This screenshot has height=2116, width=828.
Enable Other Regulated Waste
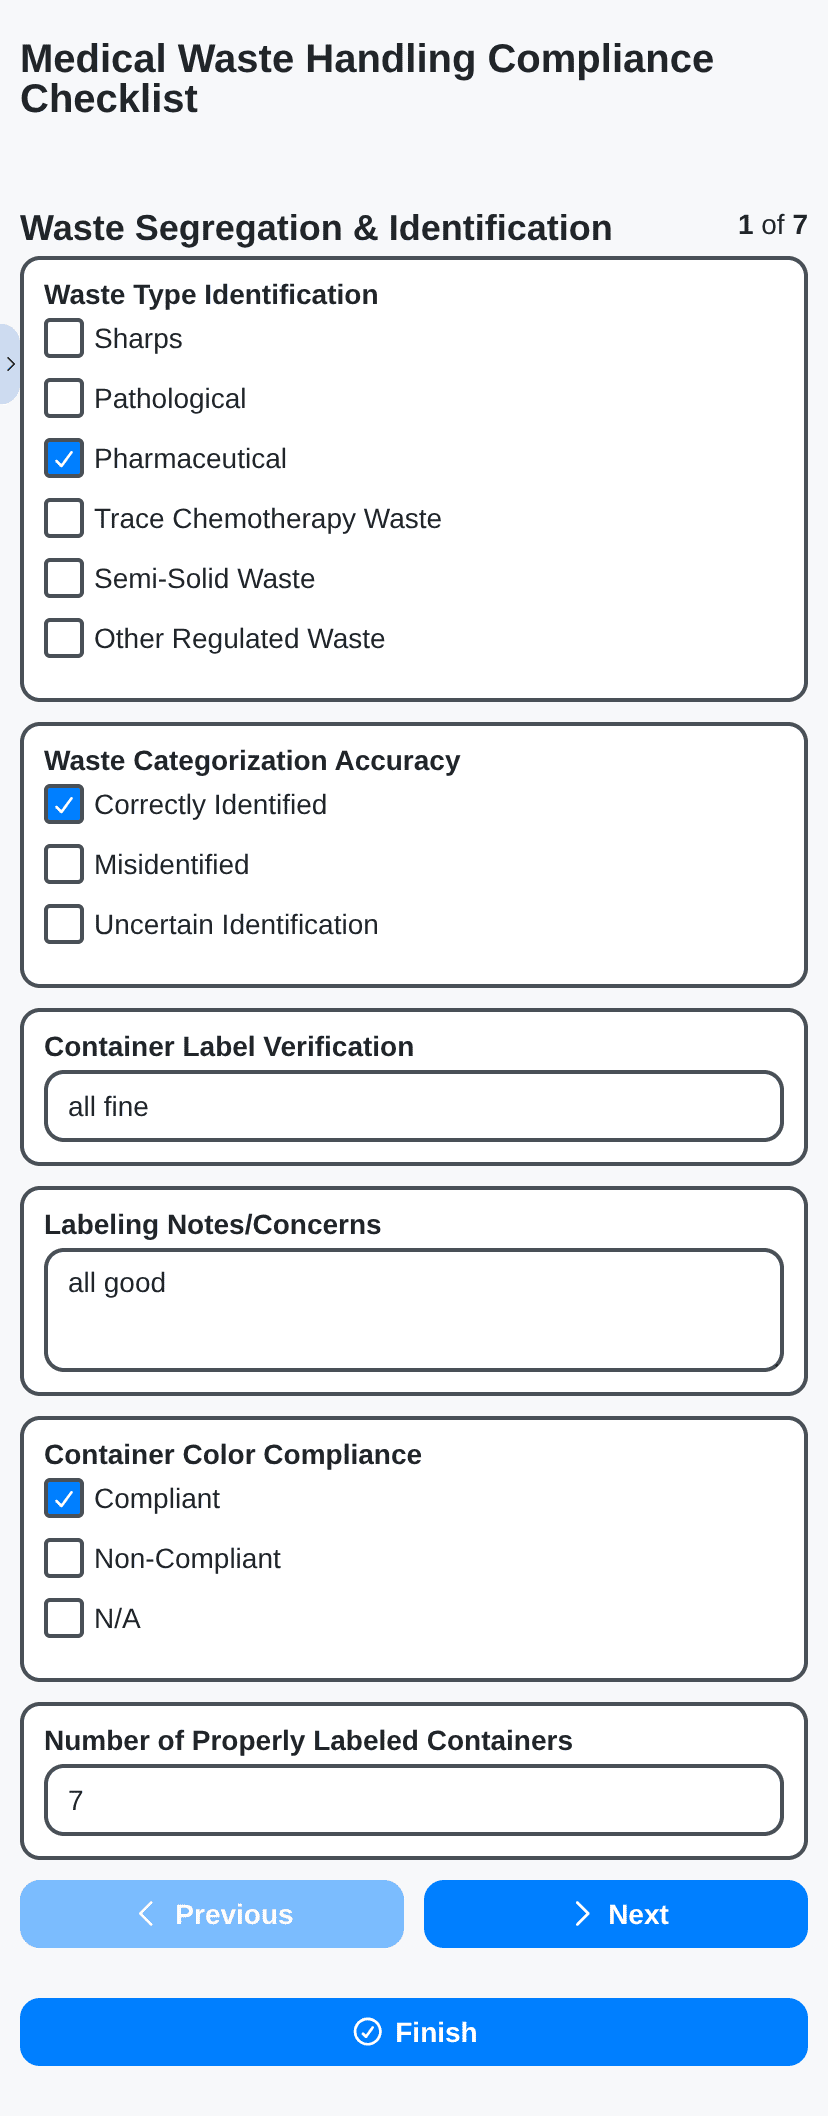coord(63,638)
